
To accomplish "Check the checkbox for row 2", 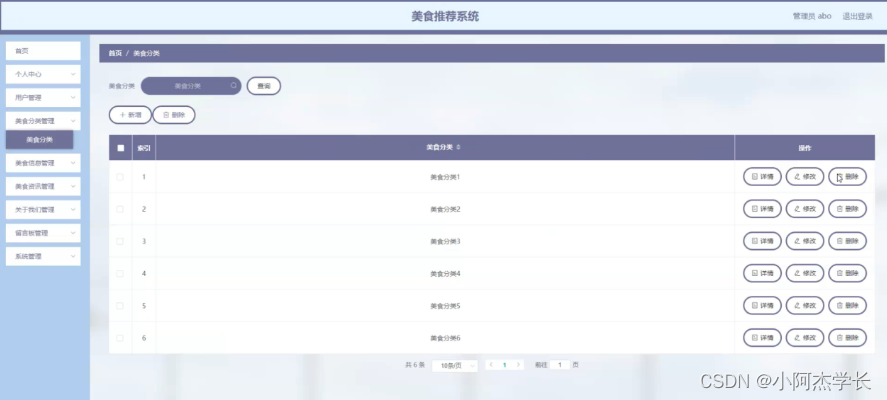I will pyautogui.click(x=120, y=209).
